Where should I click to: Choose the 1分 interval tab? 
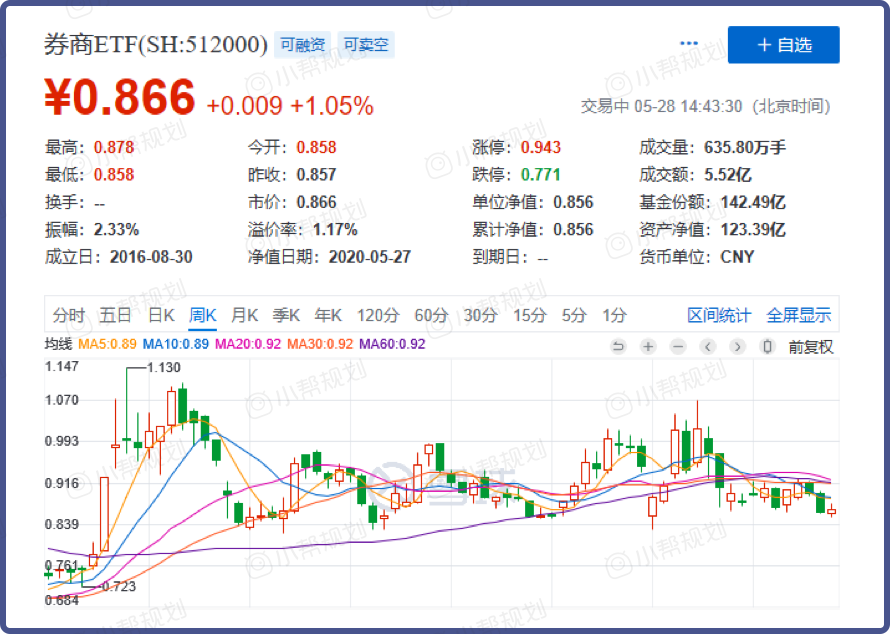click(614, 315)
